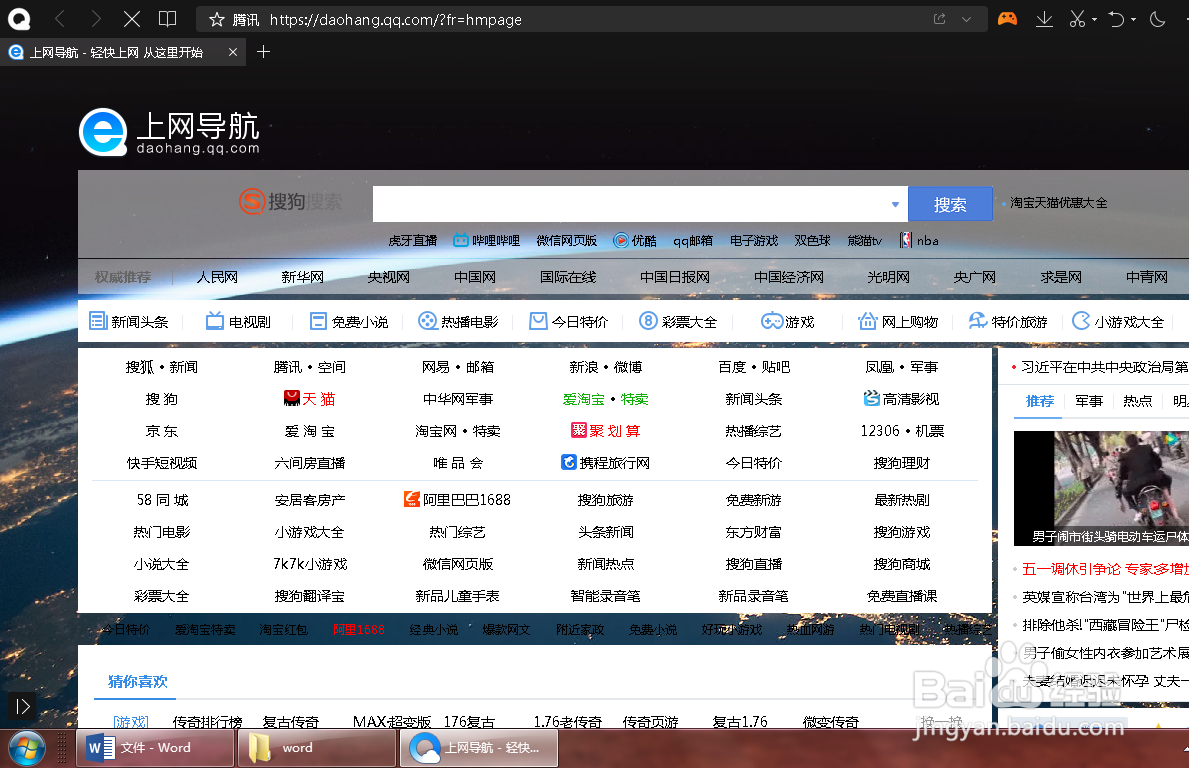Toggle night mode moon icon
Viewport: 1189px width, 768px height.
[x=1157, y=20]
